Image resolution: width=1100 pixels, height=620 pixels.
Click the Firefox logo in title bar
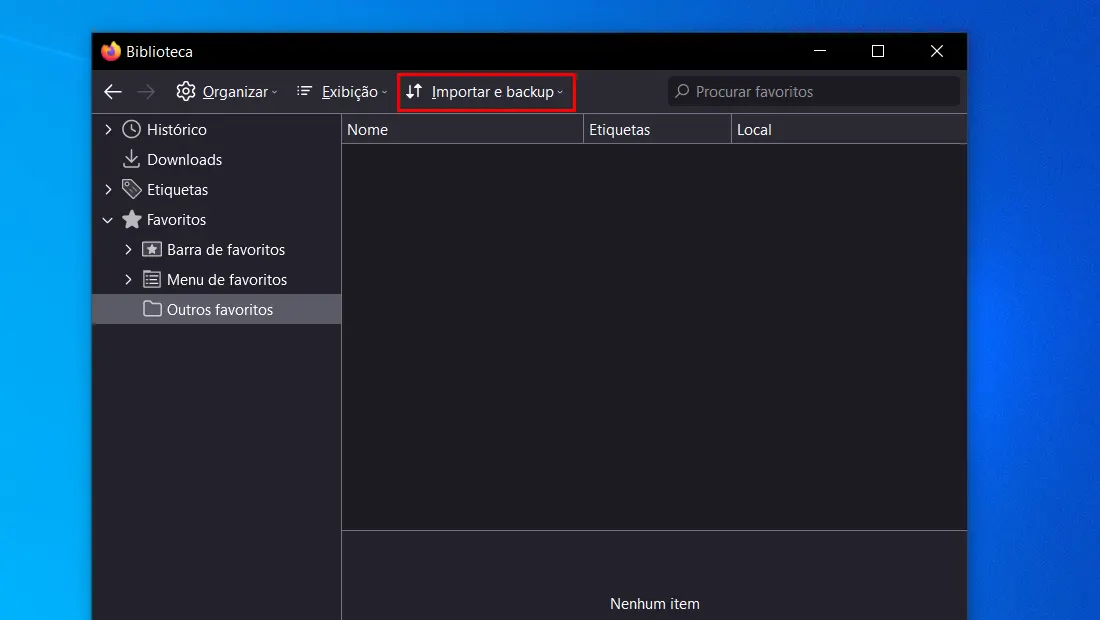(111, 51)
